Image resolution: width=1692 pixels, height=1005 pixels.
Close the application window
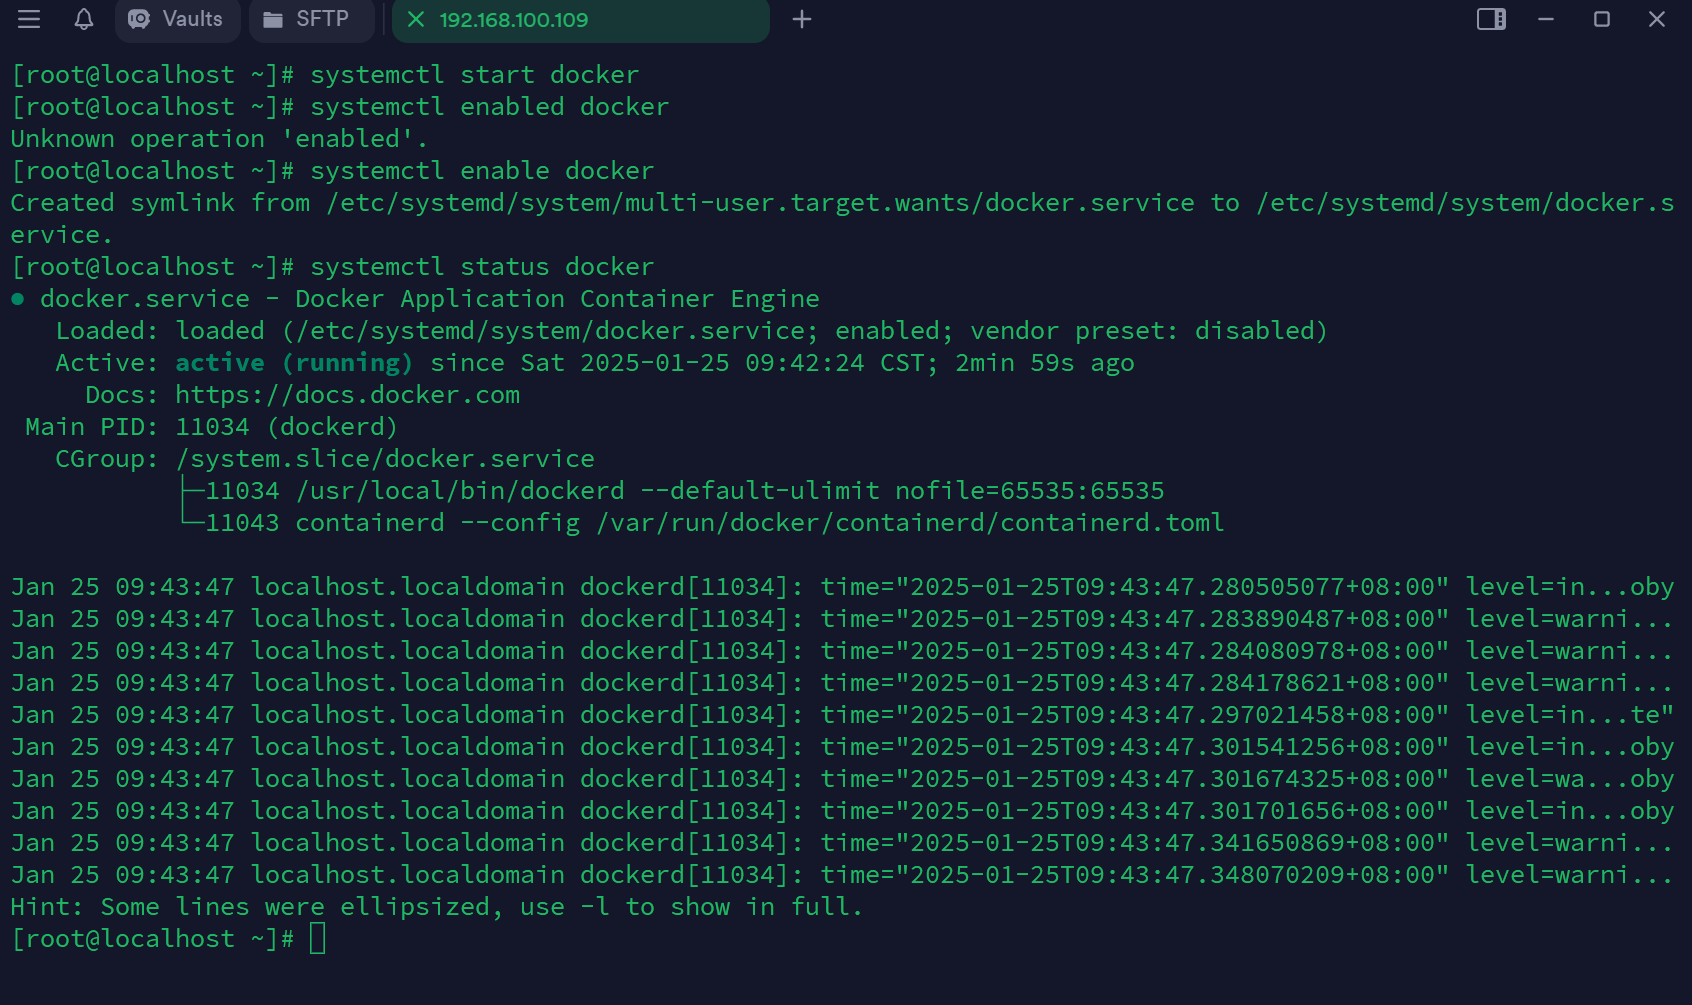click(x=1657, y=19)
